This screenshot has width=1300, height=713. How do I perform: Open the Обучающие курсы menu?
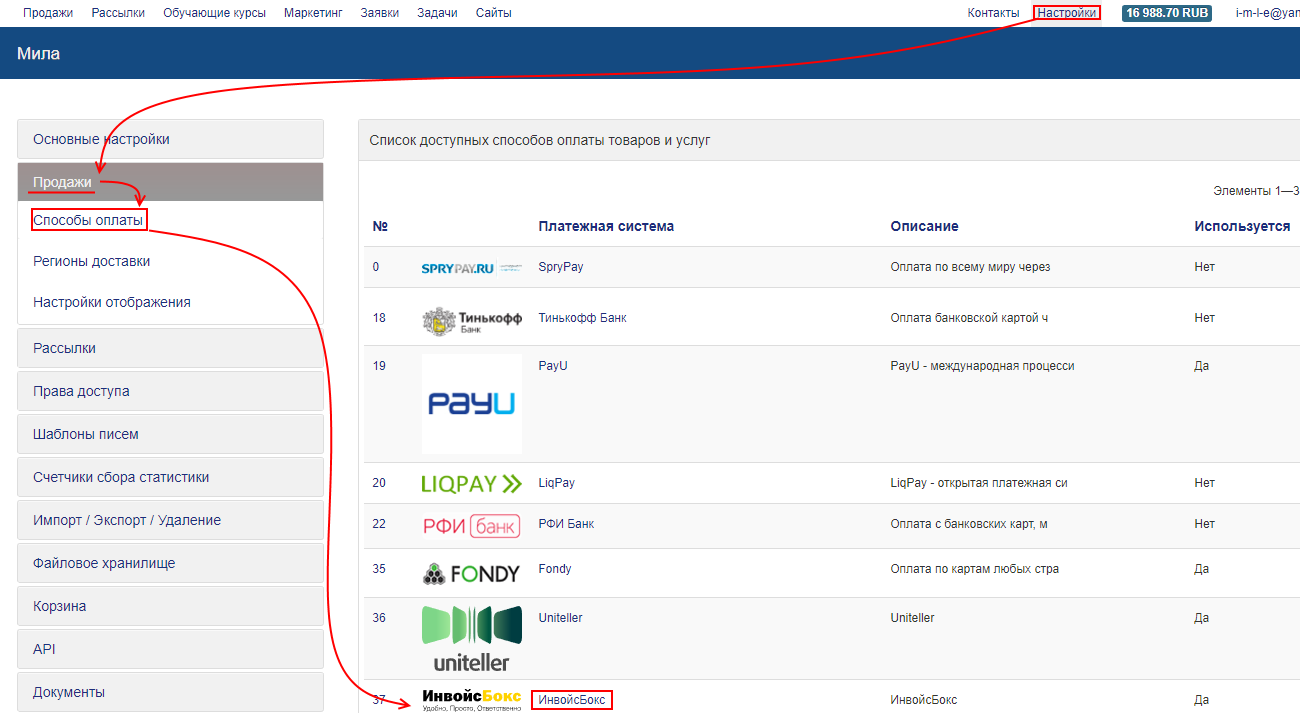pyautogui.click(x=214, y=13)
